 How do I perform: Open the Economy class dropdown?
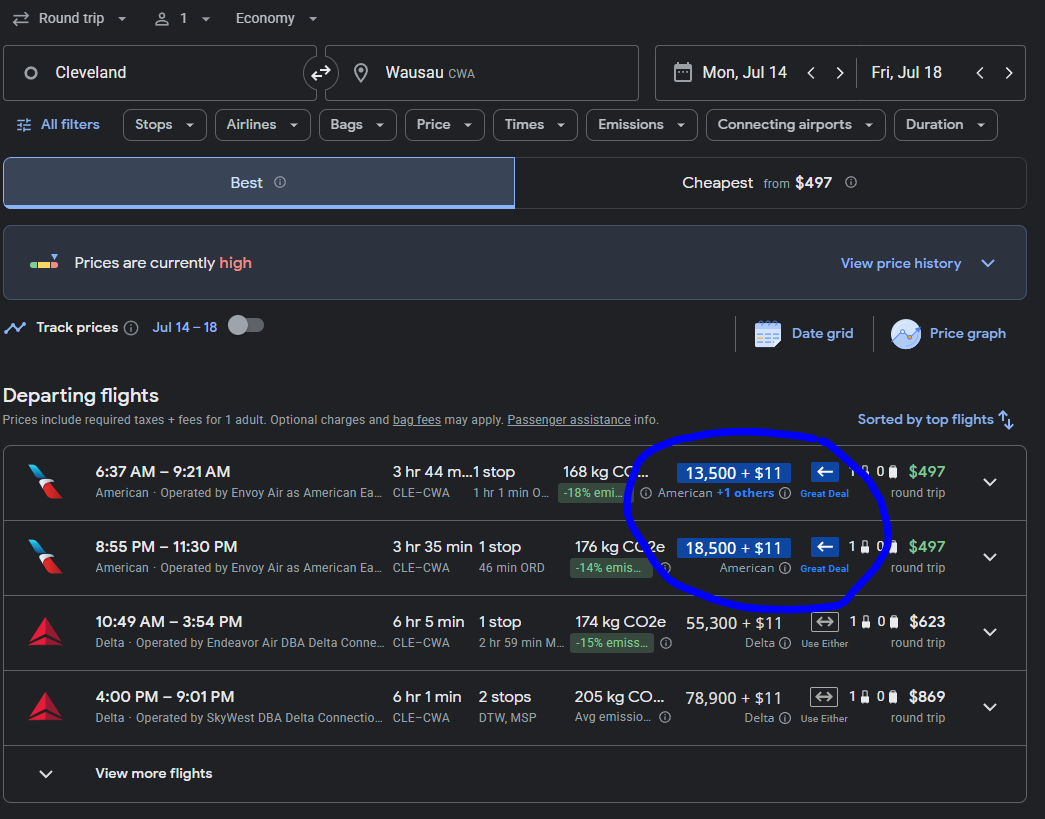(x=276, y=19)
